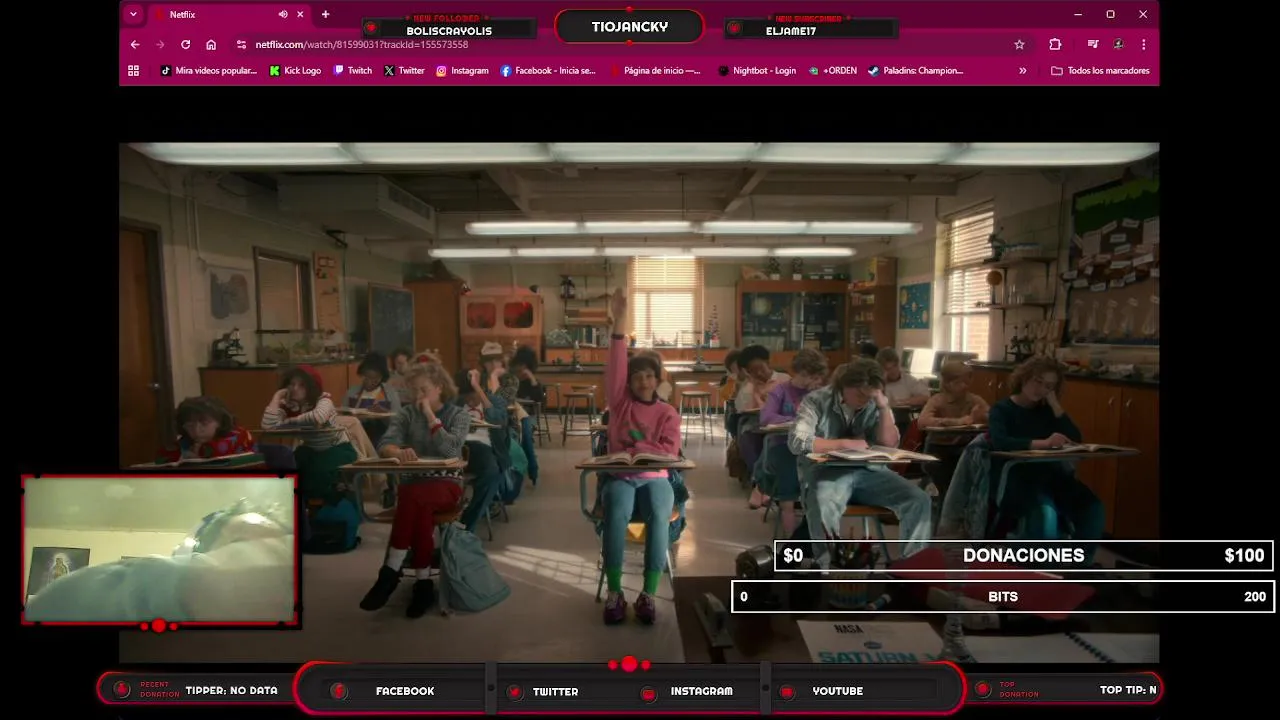The width and height of the screenshot is (1280, 720).
Task: Click the BOLISCRAYOLIS new follower name
Action: pos(449,31)
